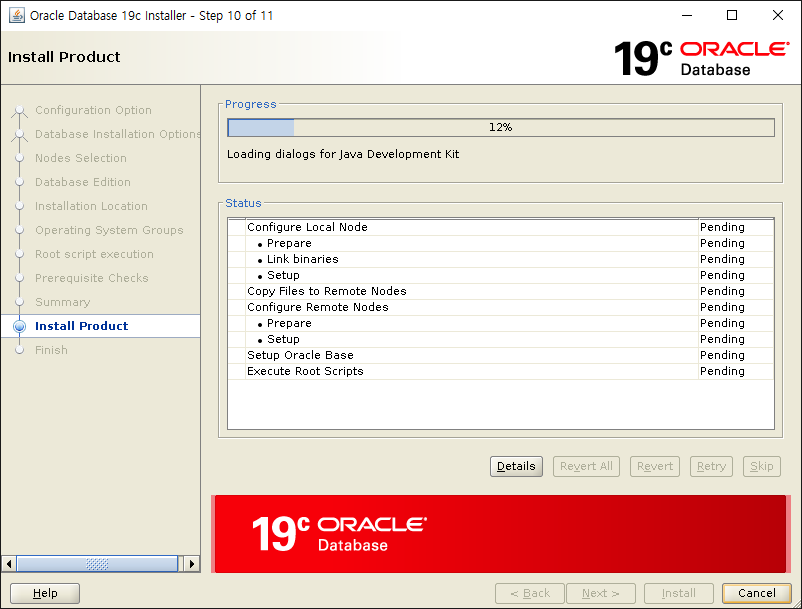Click the 12% progress bar
802x609 pixels.
coord(501,127)
